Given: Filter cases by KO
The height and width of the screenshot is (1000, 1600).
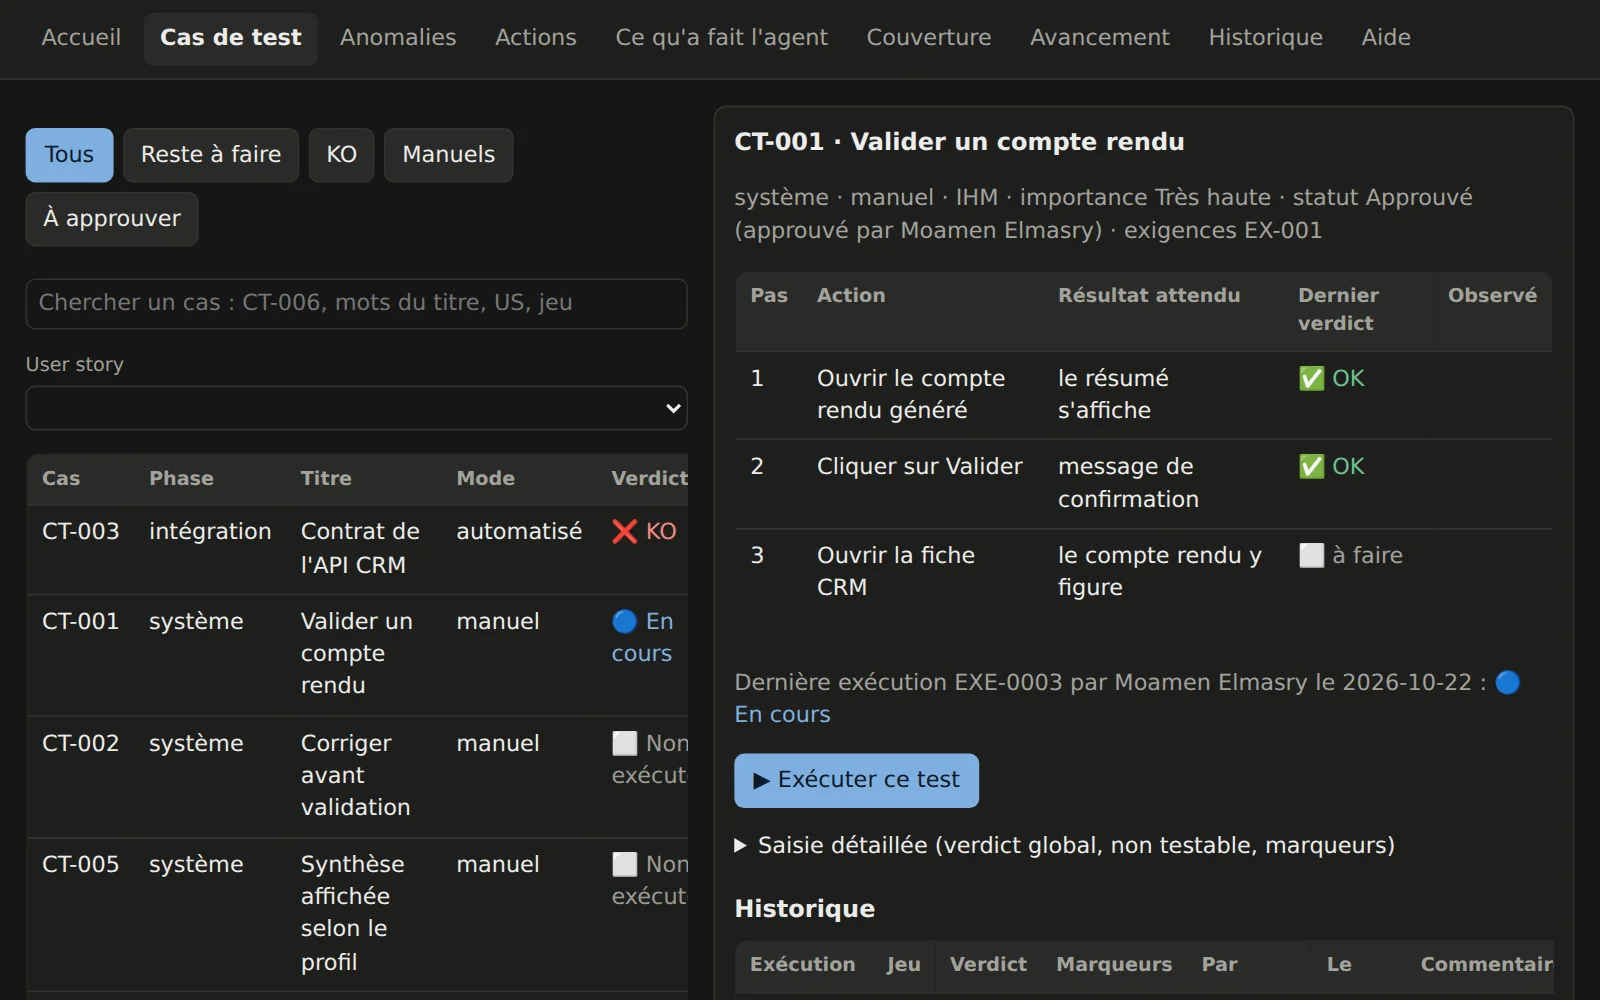Looking at the screenshot, I should (341, 155).
